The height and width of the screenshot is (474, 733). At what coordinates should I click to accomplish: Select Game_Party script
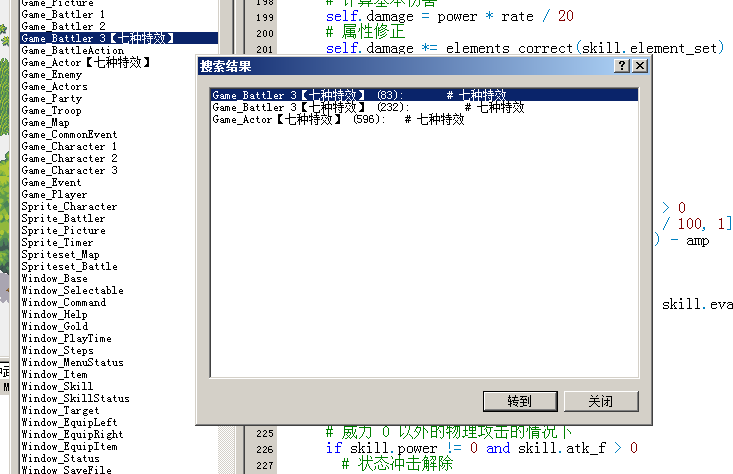pos(51,99)
